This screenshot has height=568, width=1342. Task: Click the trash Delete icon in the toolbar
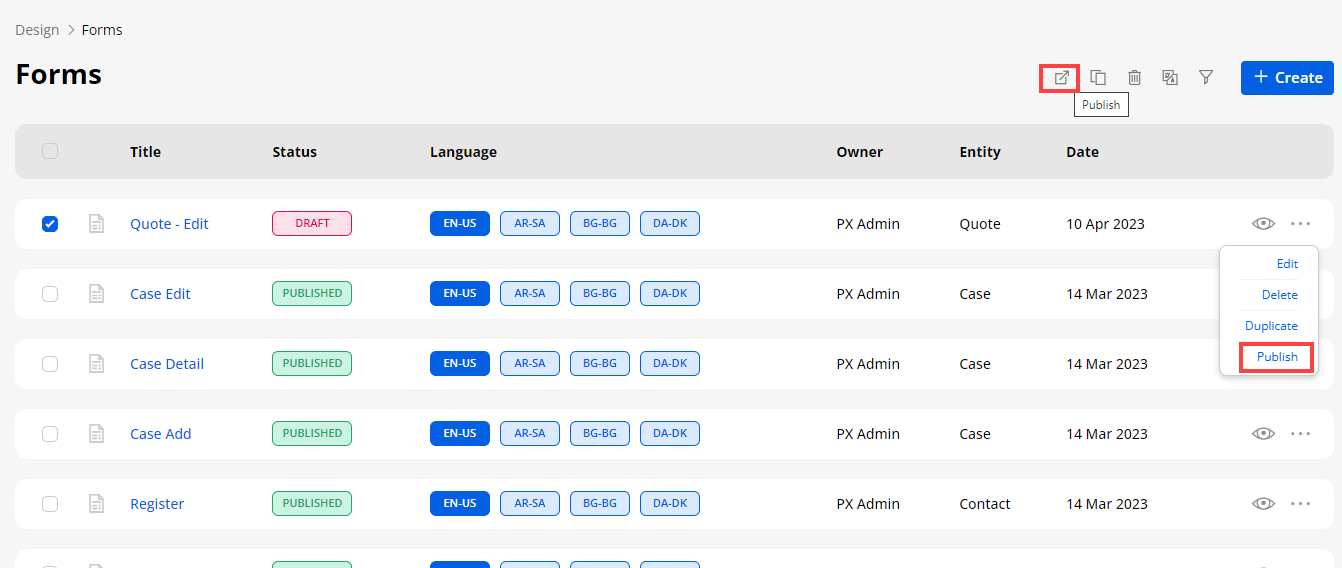coord(1134,78)
